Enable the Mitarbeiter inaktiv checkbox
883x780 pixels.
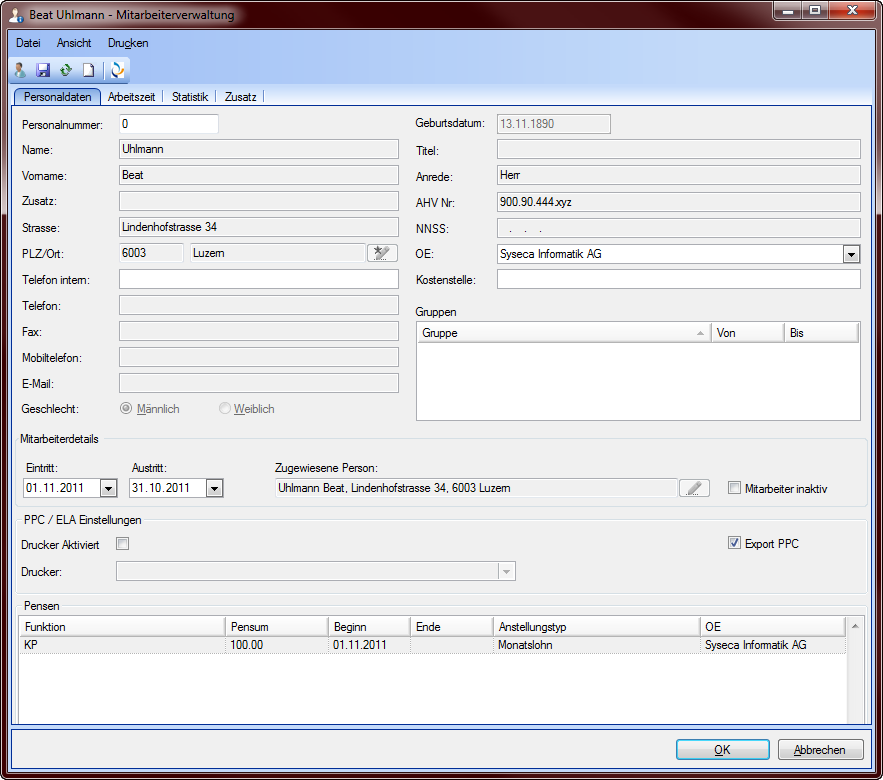735,488
